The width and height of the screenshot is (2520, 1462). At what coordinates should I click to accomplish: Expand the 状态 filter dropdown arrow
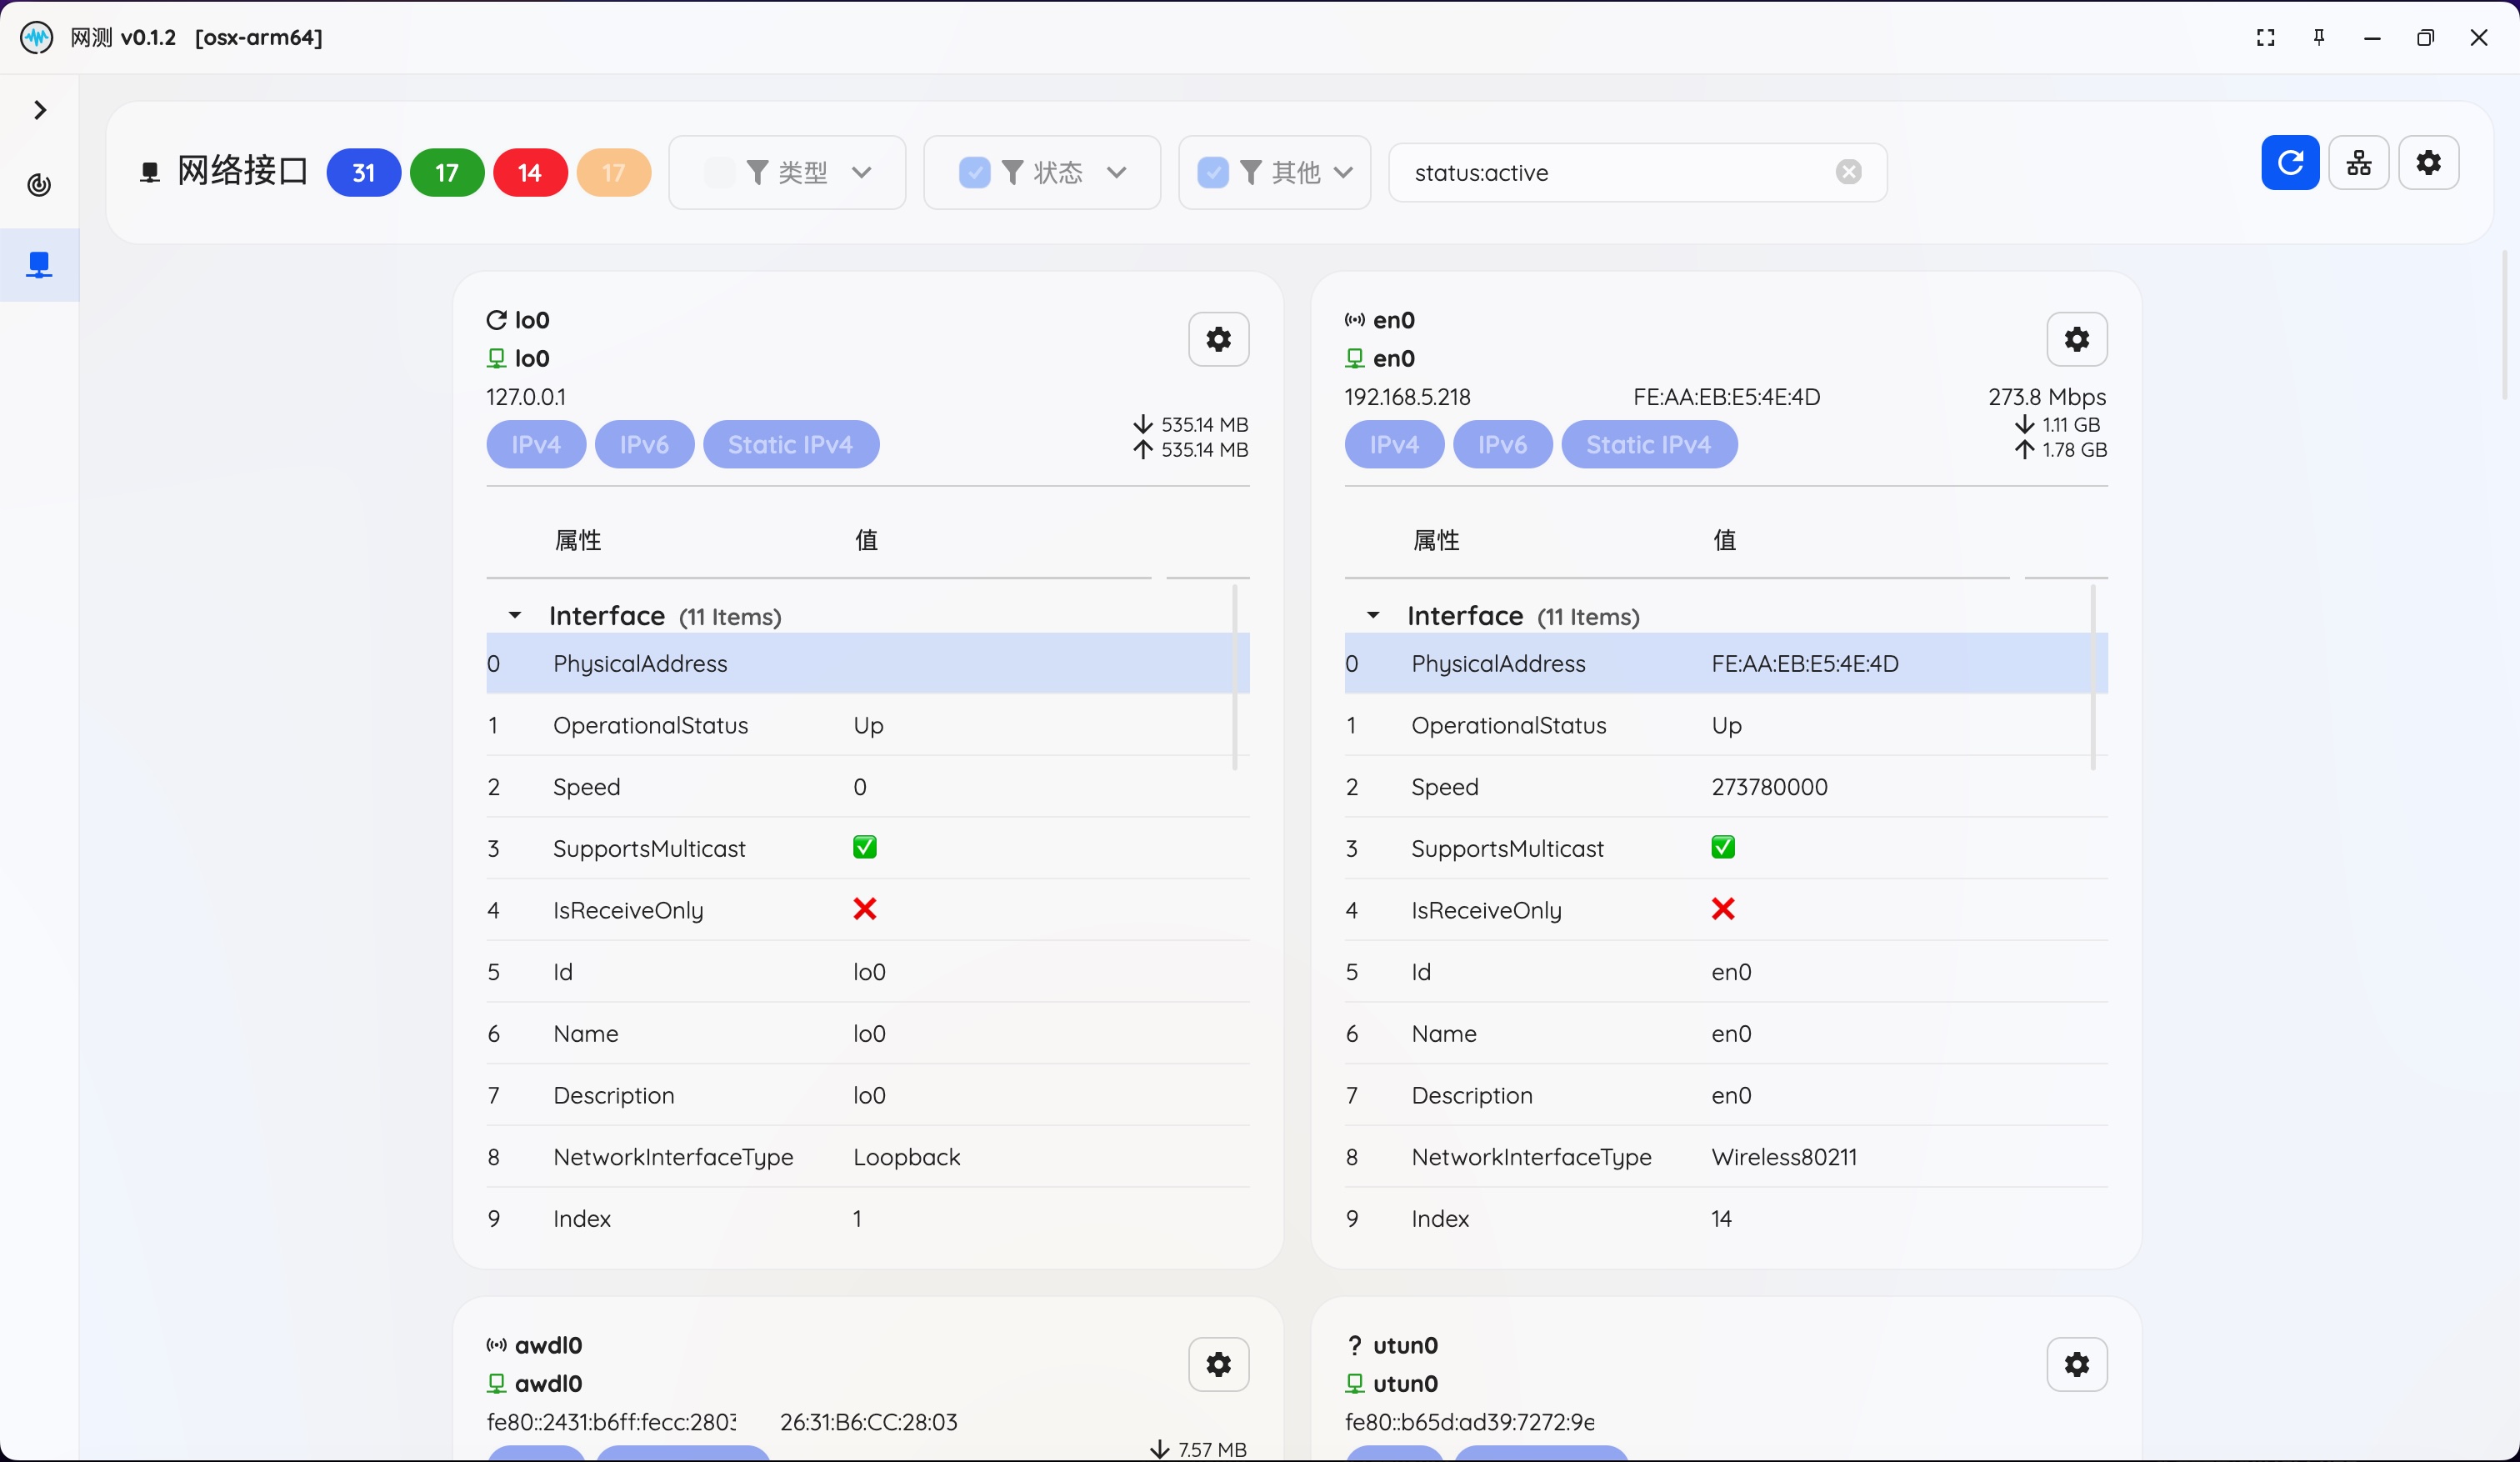click(x=1116, y=173)
